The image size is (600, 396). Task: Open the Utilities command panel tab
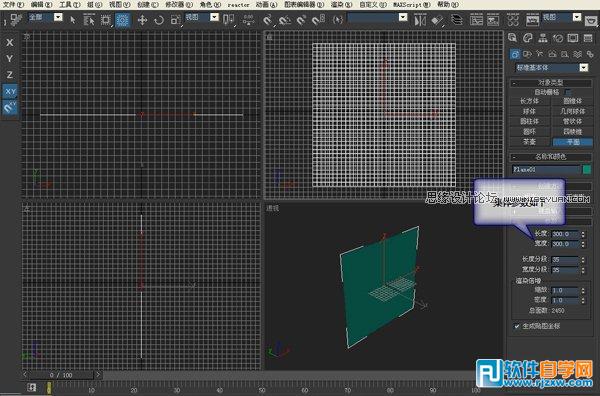(x=588, y=38)
